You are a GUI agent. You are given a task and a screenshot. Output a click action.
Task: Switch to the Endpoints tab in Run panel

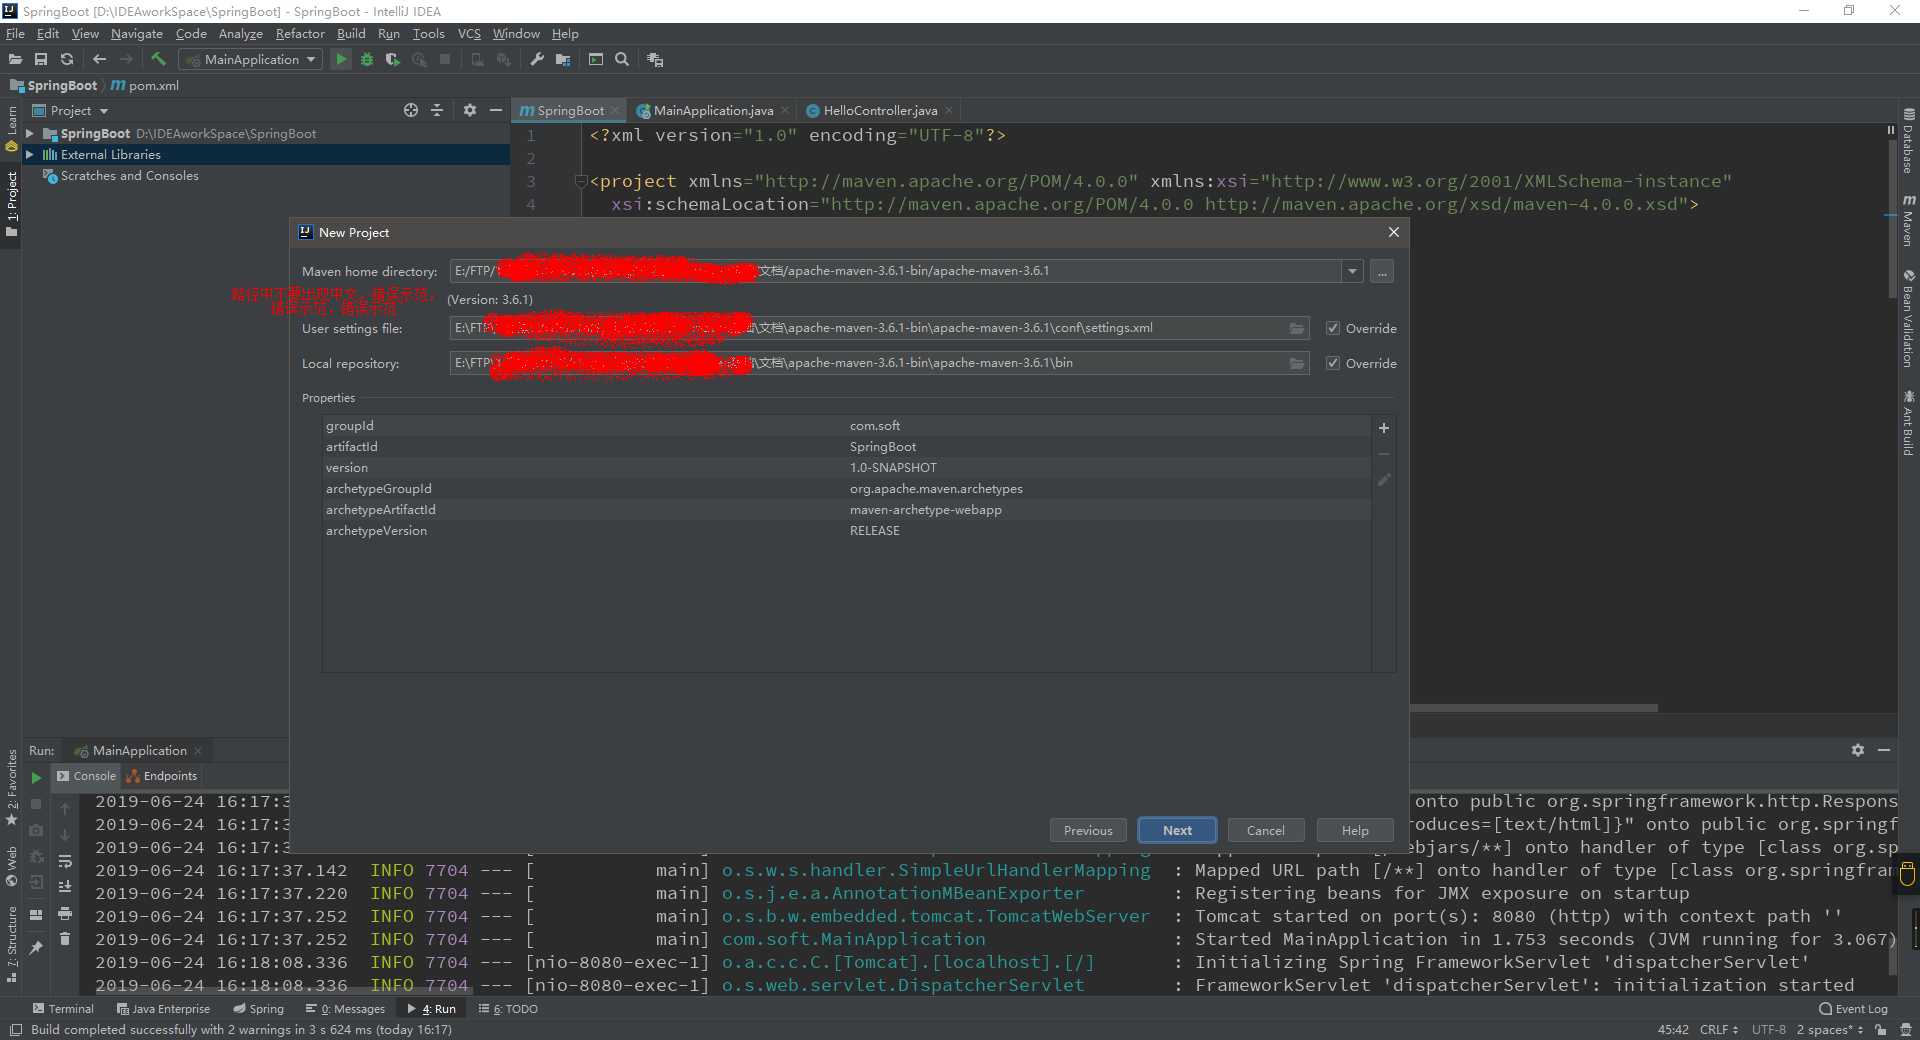(162, 776)
